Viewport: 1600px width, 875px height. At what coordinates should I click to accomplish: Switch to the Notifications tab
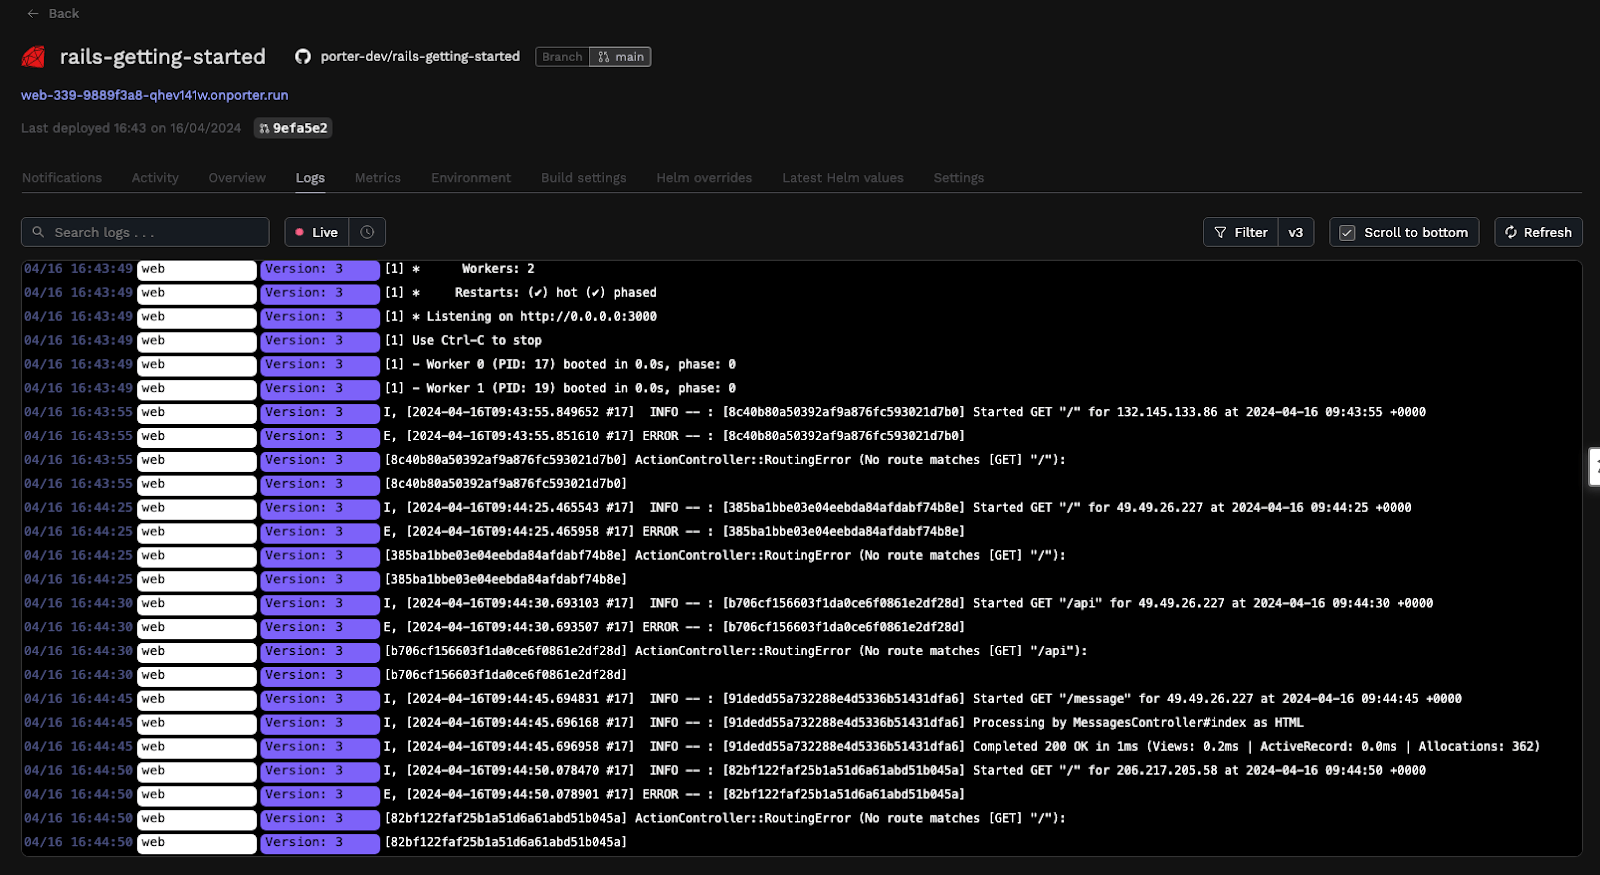(62, 178)
